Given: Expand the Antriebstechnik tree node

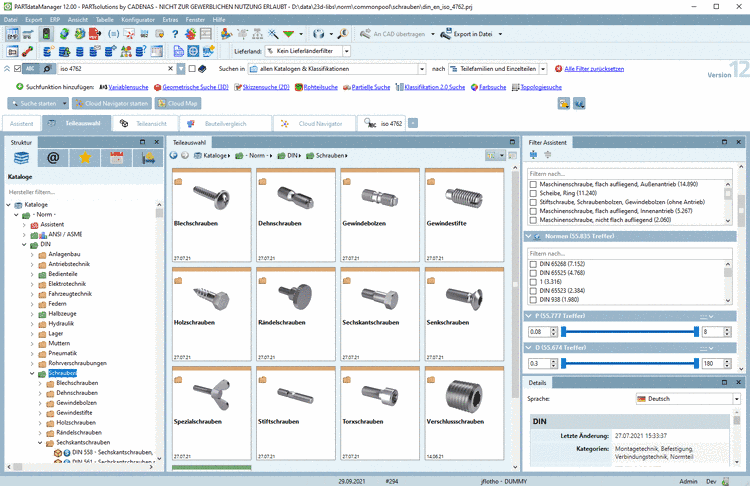Looking at the screenshot, I should pyautogui.click(x=31, y=264).
